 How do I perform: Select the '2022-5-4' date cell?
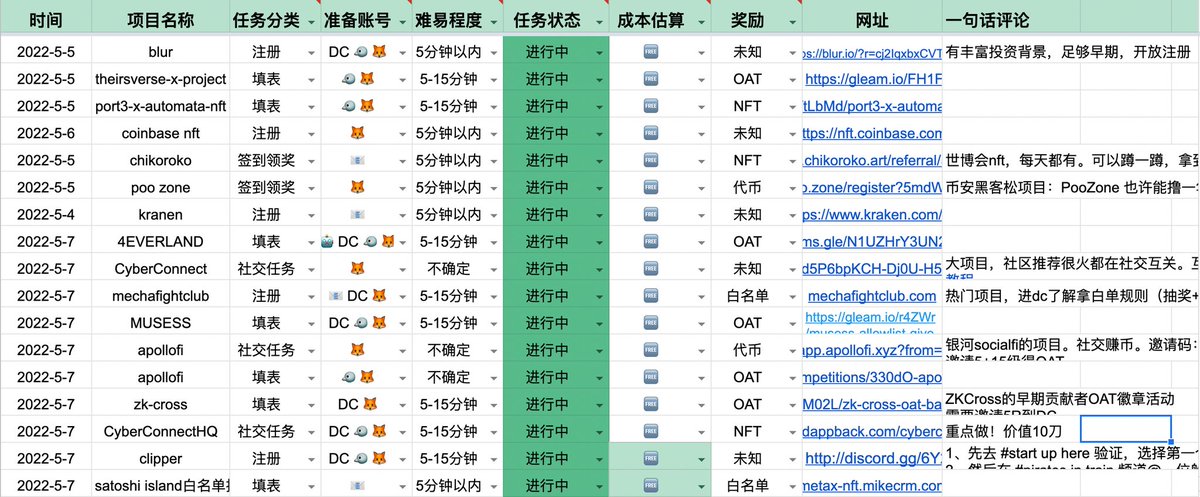(x=46, y=214)
